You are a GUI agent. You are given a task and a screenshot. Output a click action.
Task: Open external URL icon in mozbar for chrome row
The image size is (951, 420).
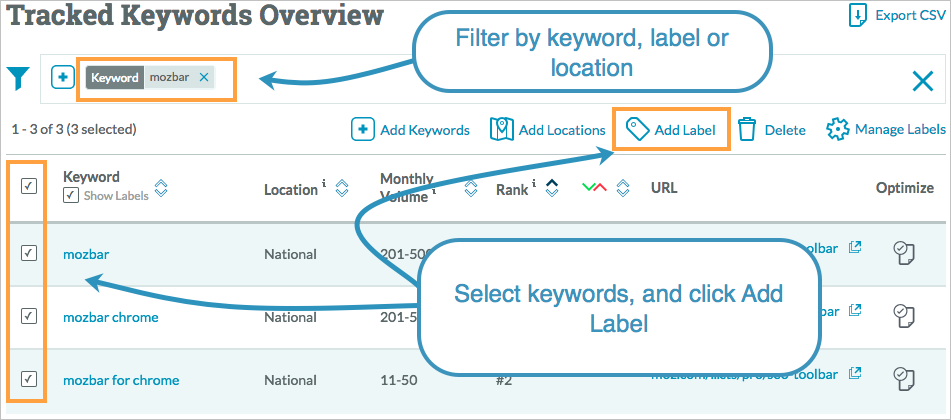pos(855,373)
